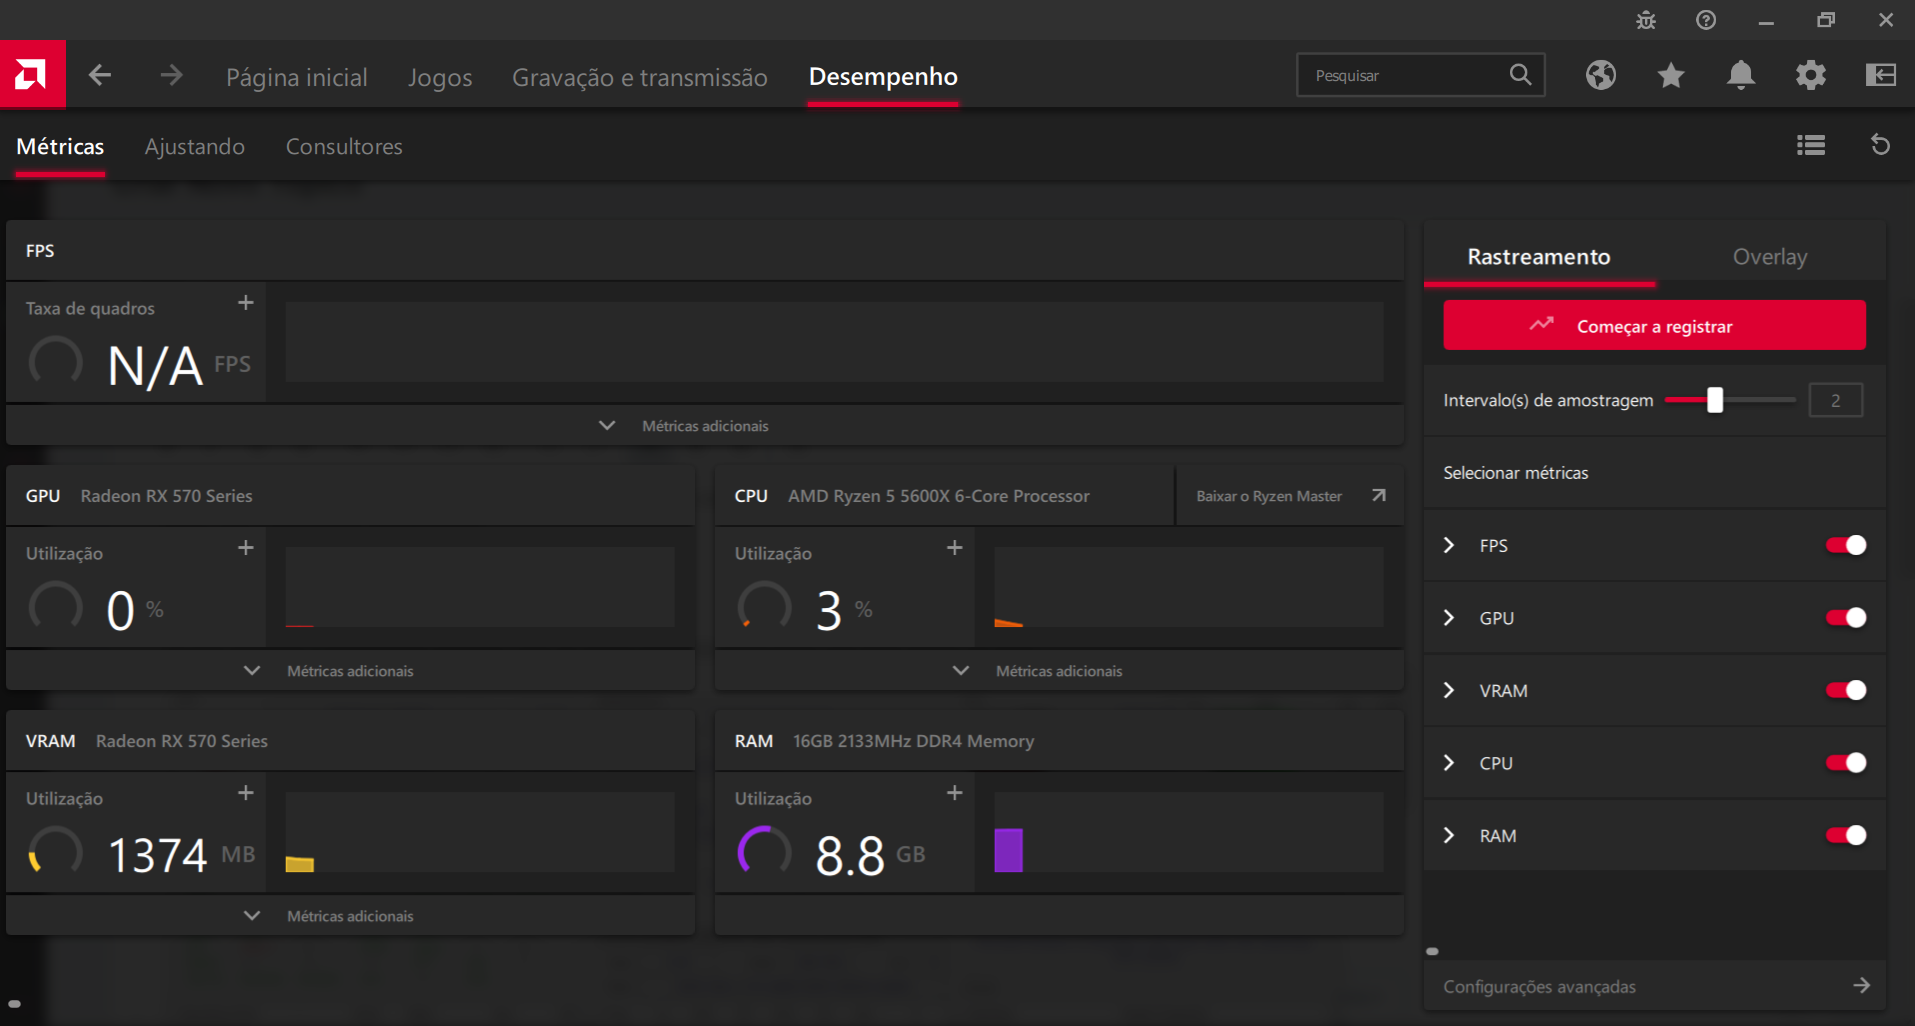
Task: Add Taxa de quadros metric with plus
Action: click(x=245, y=303)
